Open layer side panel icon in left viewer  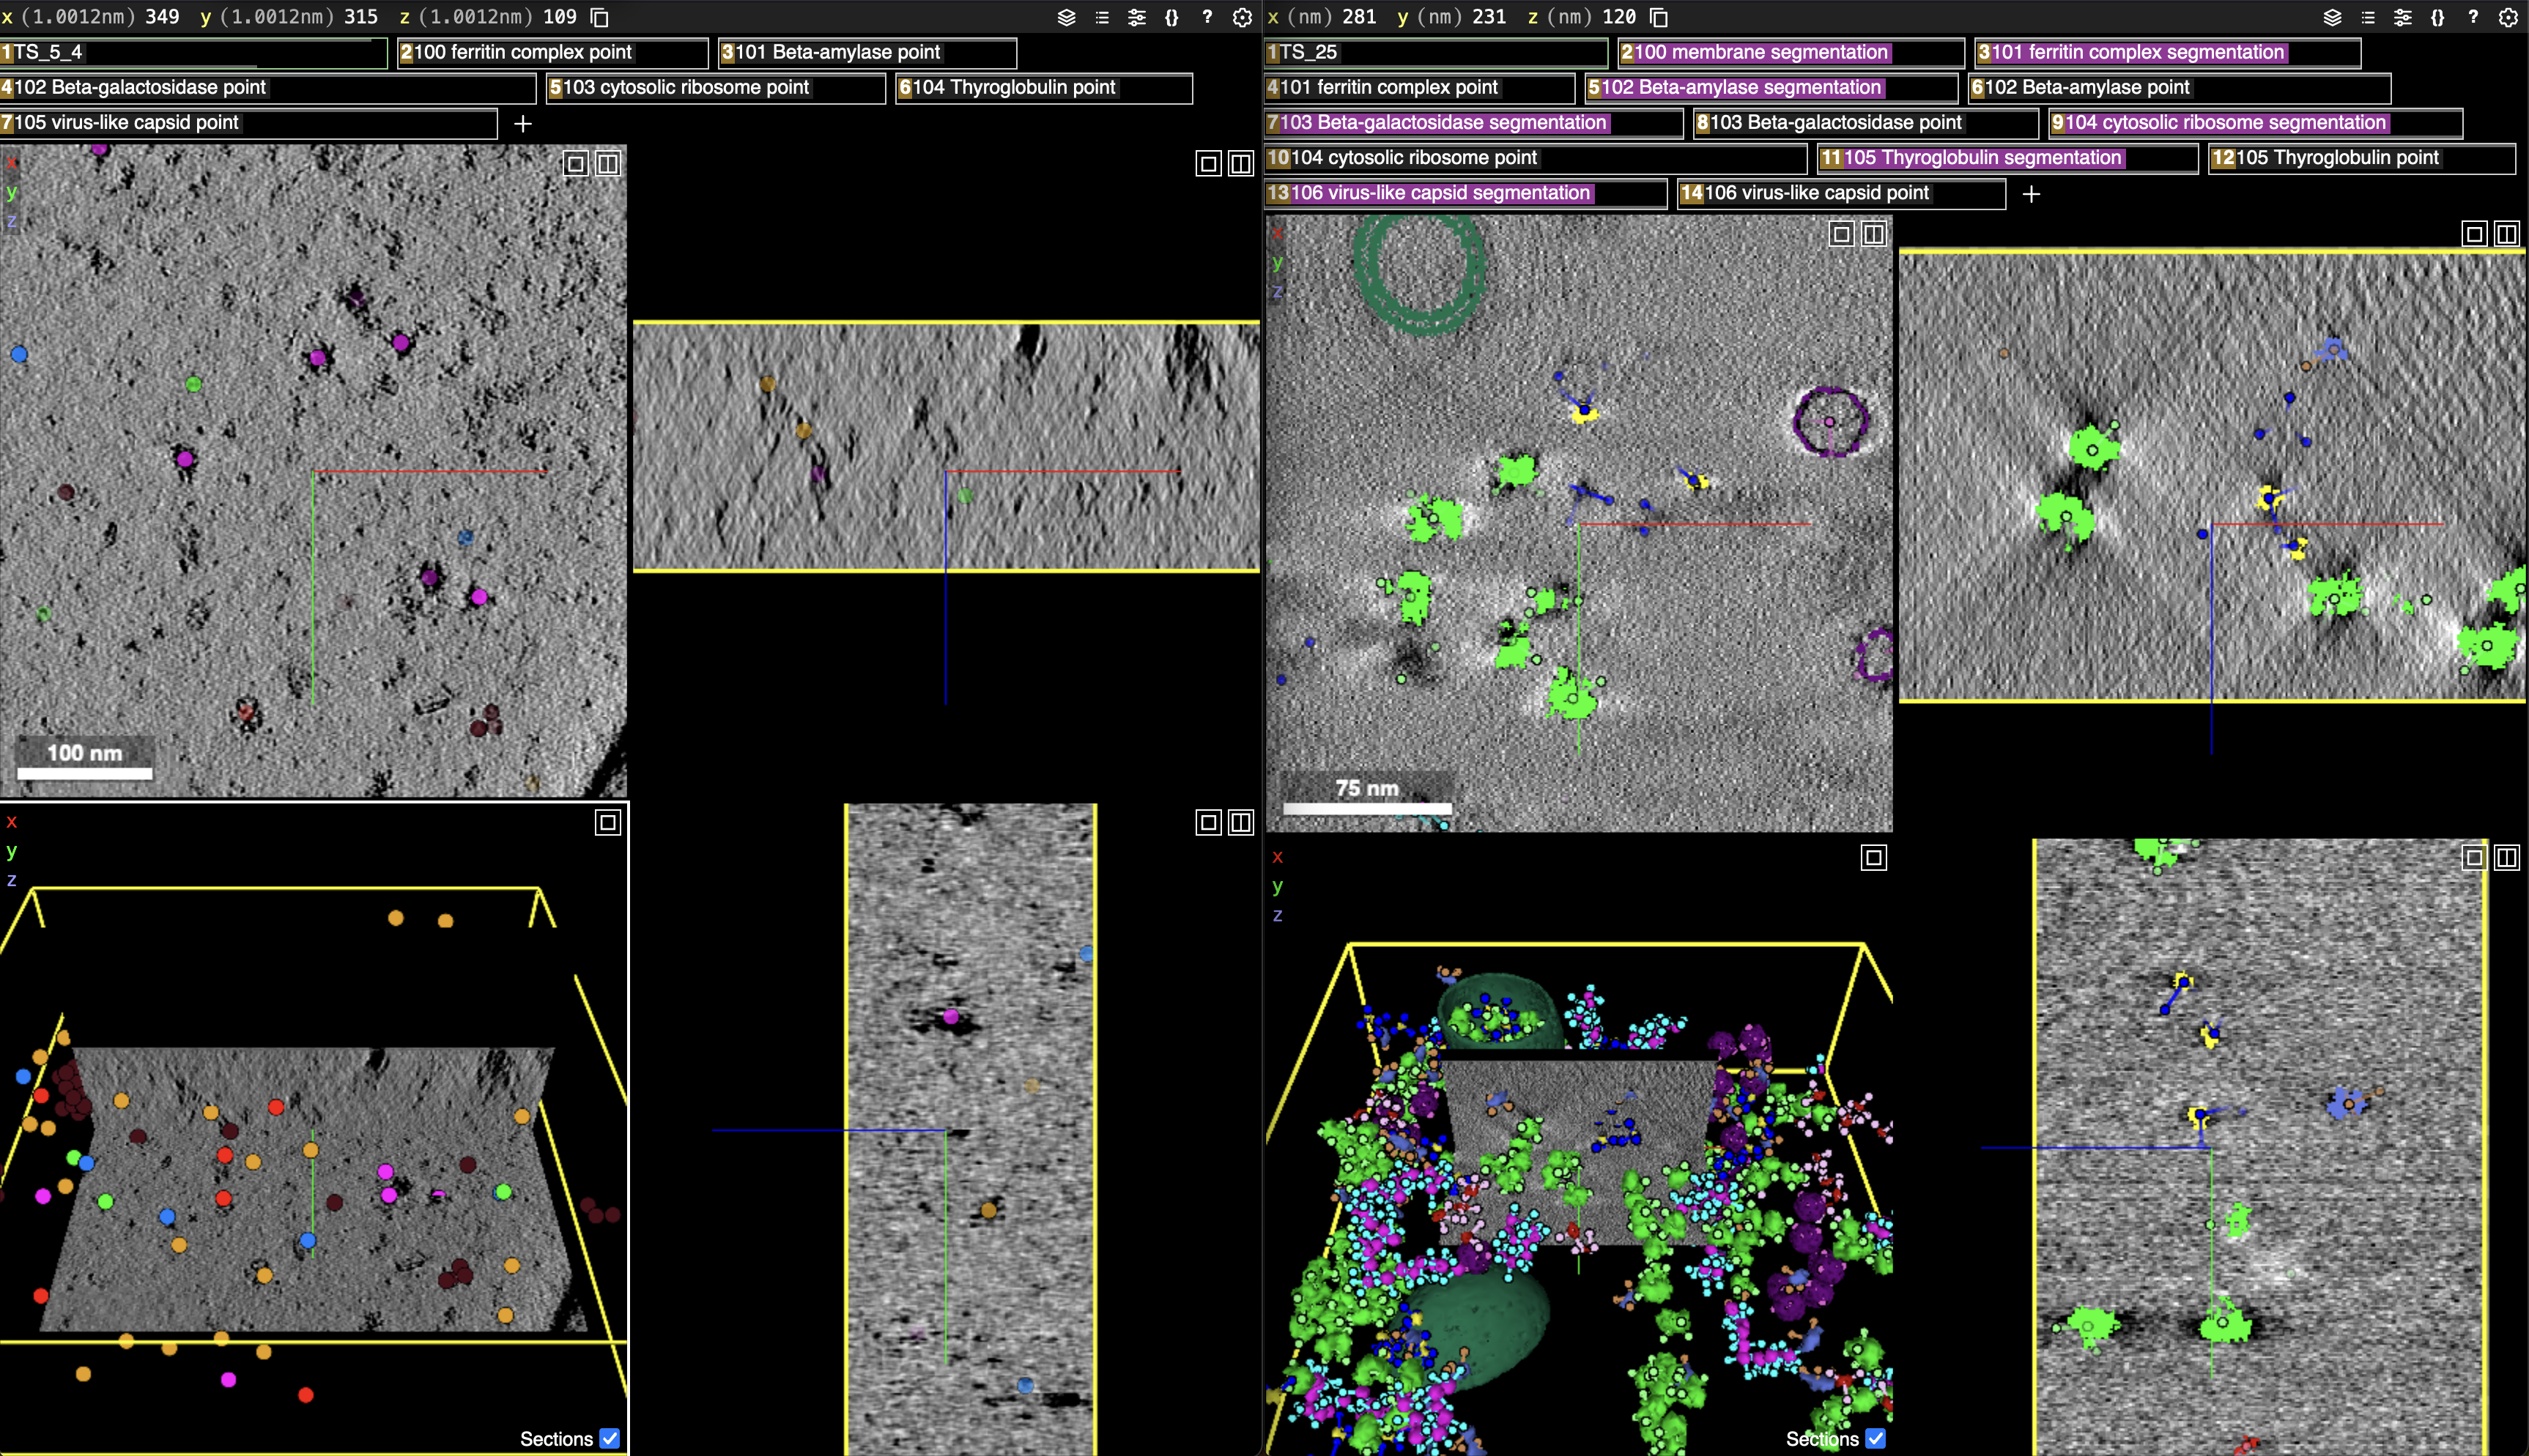tap(1067, 17)
